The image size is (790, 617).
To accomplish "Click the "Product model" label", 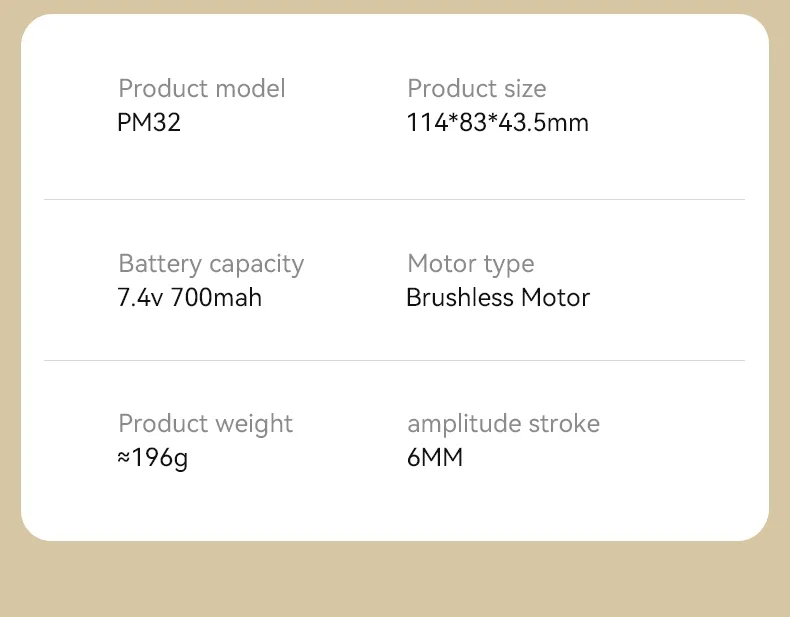I will coord(201,89).
